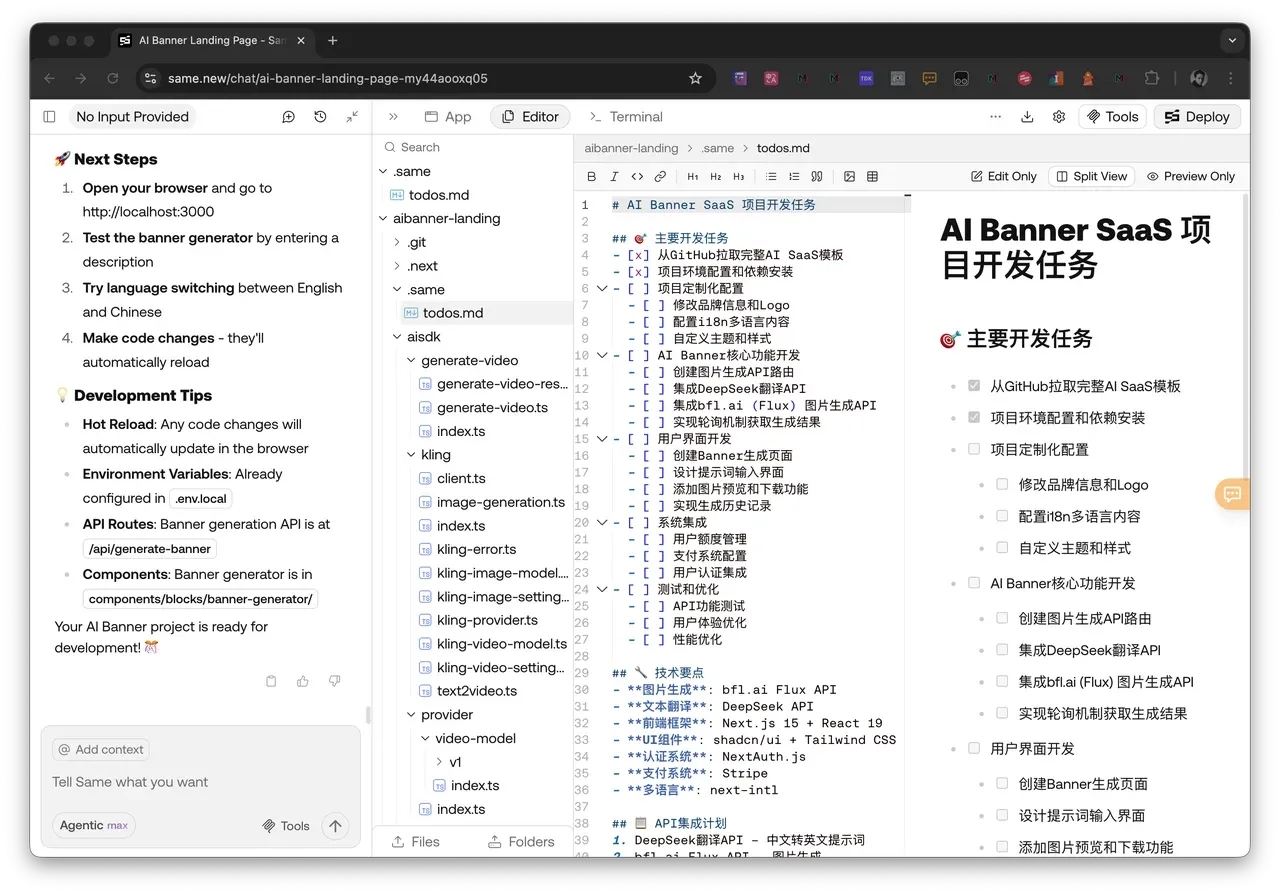The width and height of the screenshot is (1280, 894).
Task: Insert a table via the toolbar icon
Action: (872, 177)
